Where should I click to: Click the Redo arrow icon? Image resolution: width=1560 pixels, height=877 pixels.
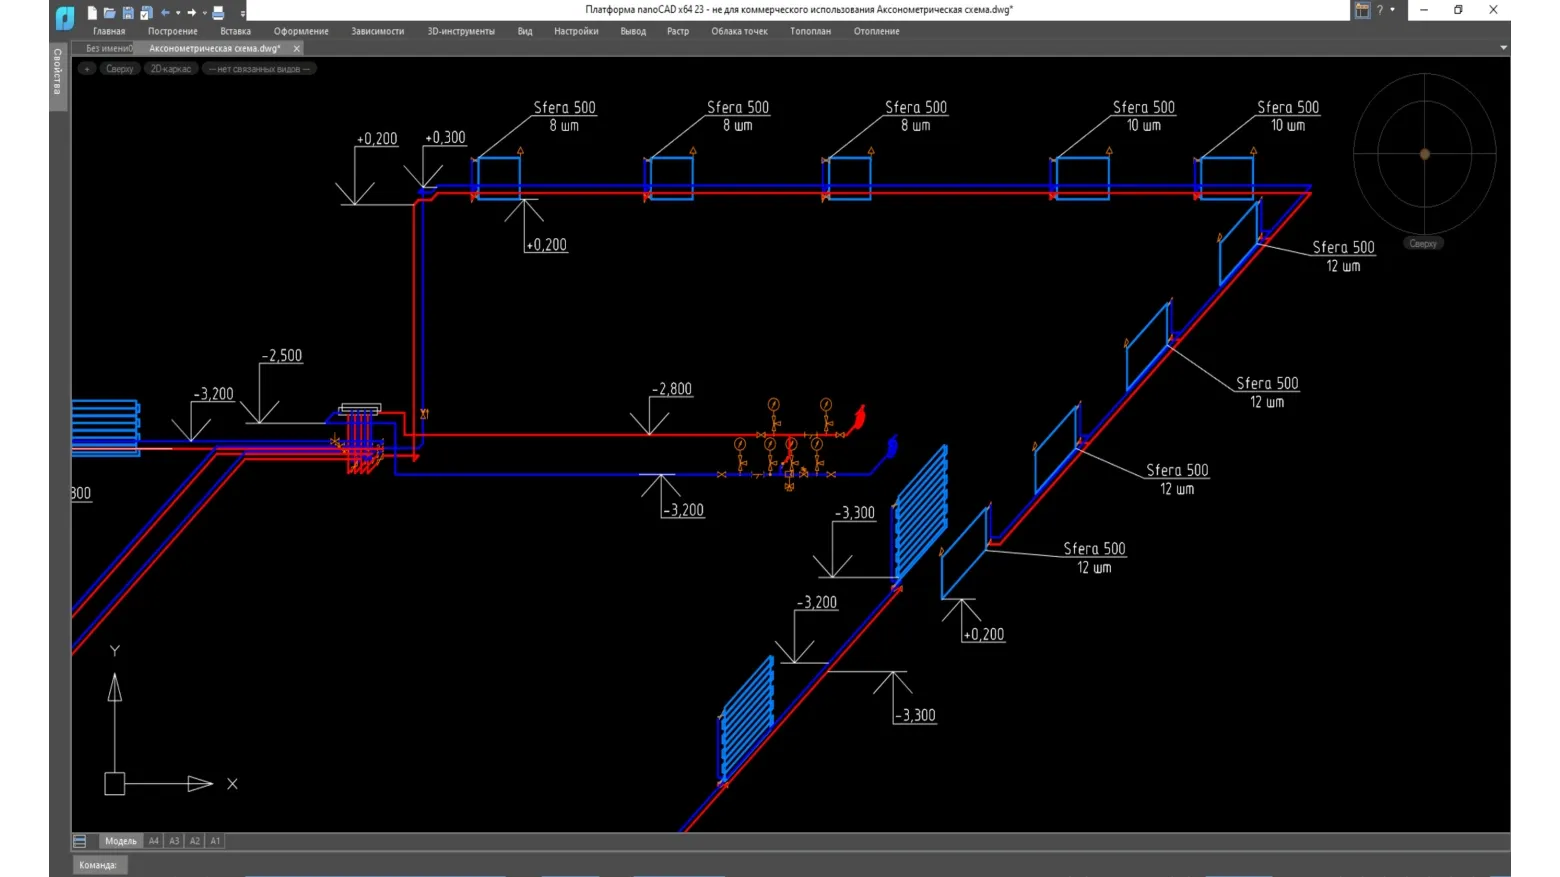click(192, 13)
